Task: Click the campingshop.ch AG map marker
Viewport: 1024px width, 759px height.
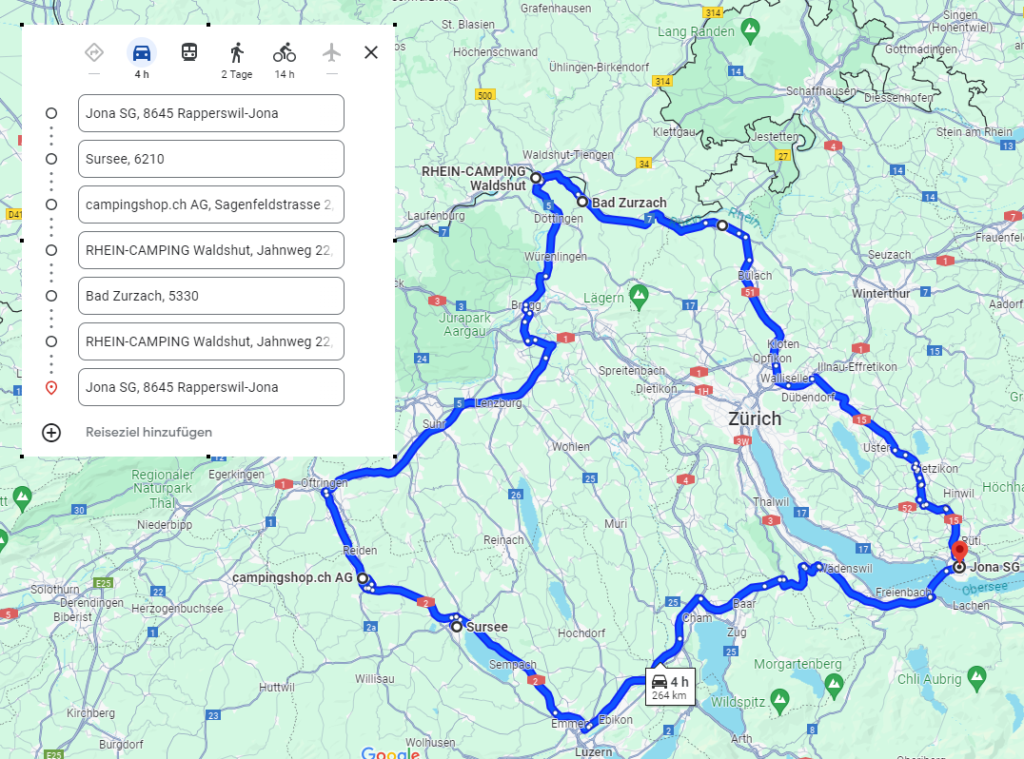Action: (x=362, y=578)
